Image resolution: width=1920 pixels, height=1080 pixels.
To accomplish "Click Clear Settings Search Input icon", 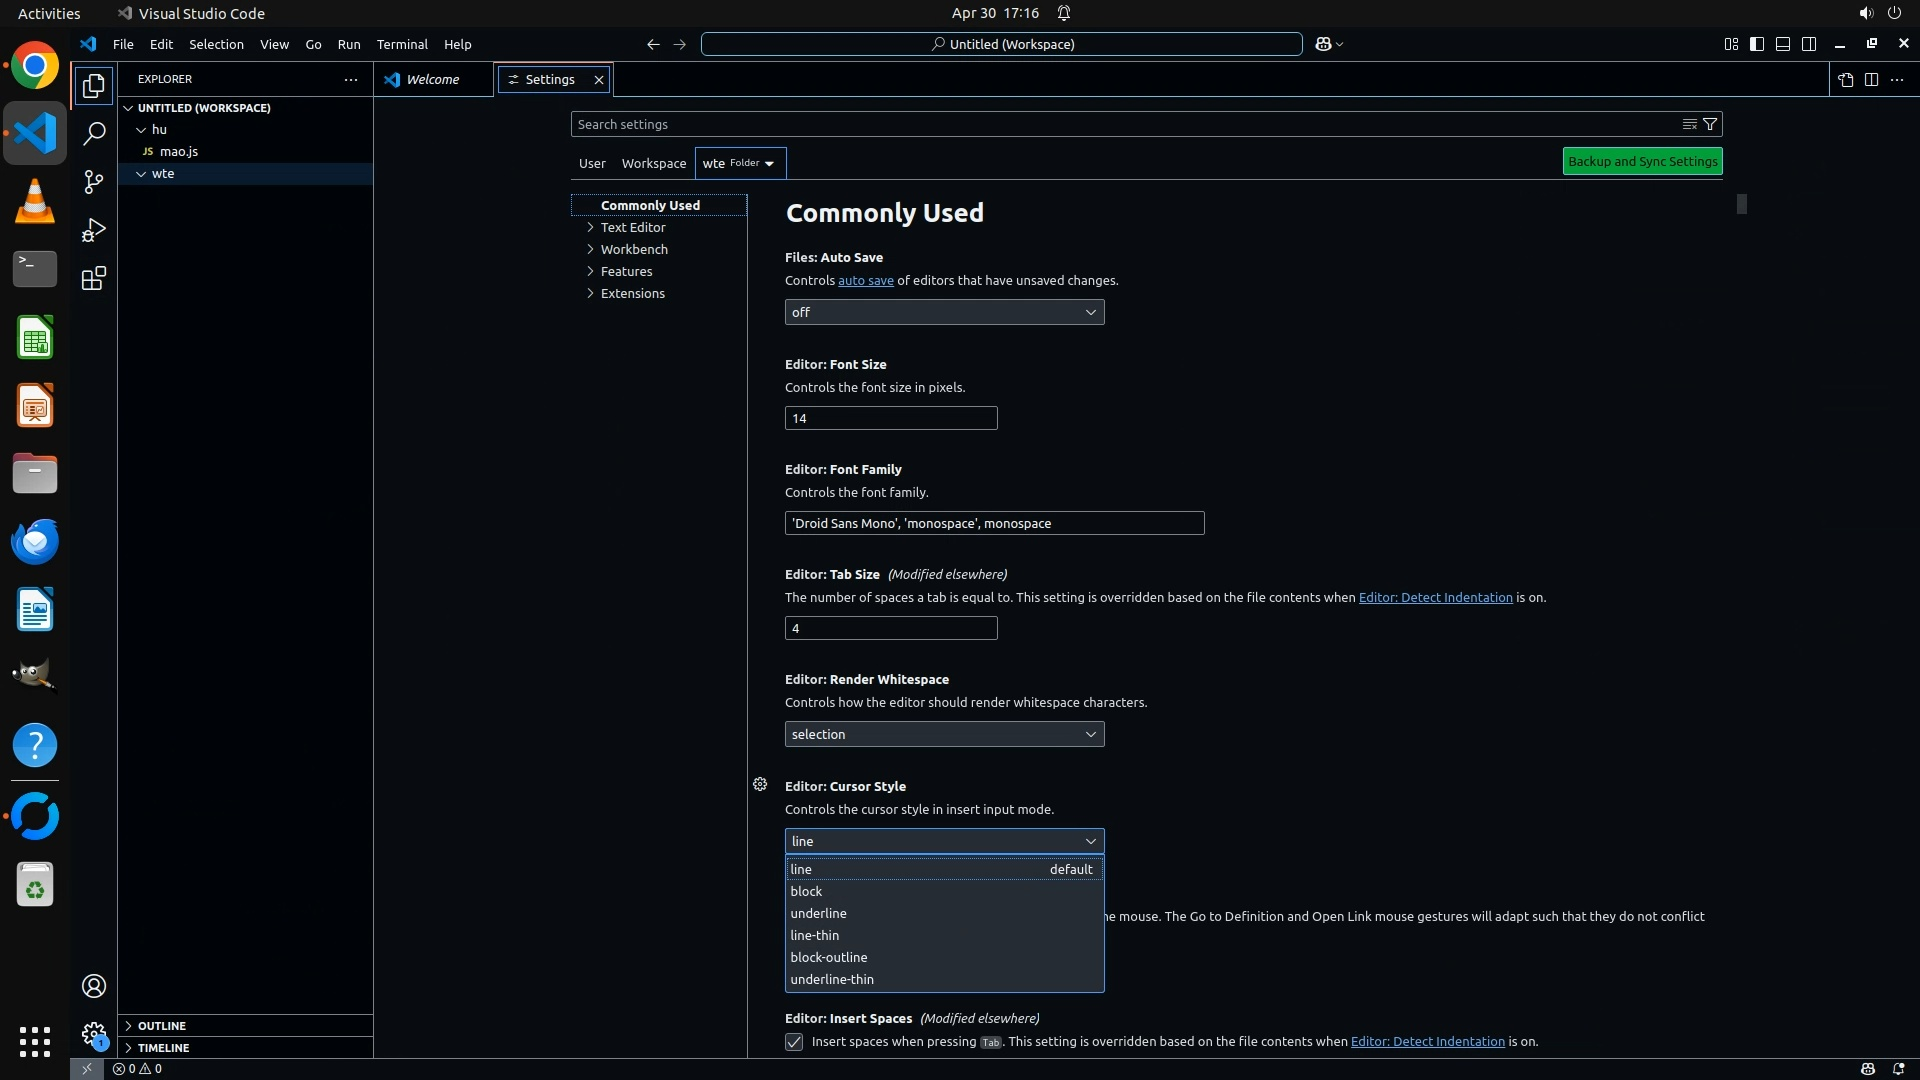I will click(1689, 124).
